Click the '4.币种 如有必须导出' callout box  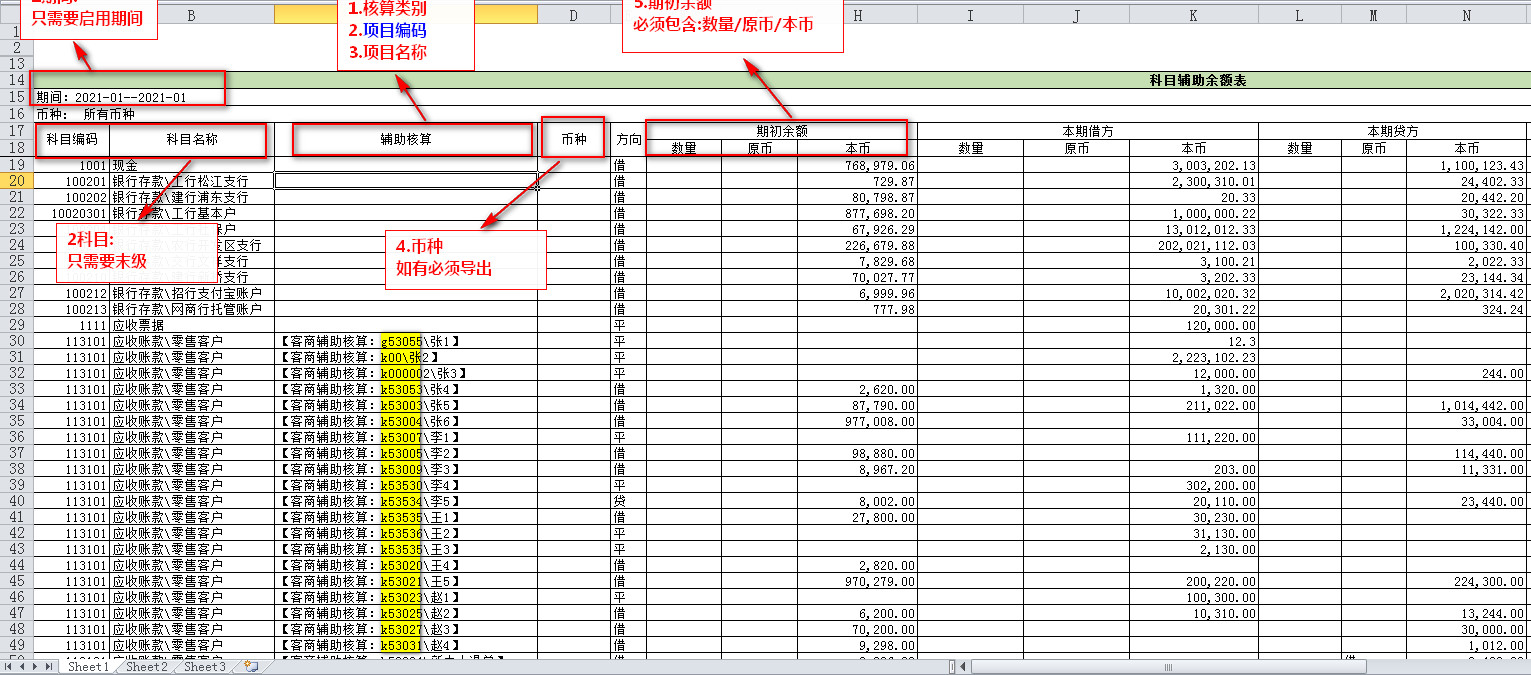coord(465,259)
